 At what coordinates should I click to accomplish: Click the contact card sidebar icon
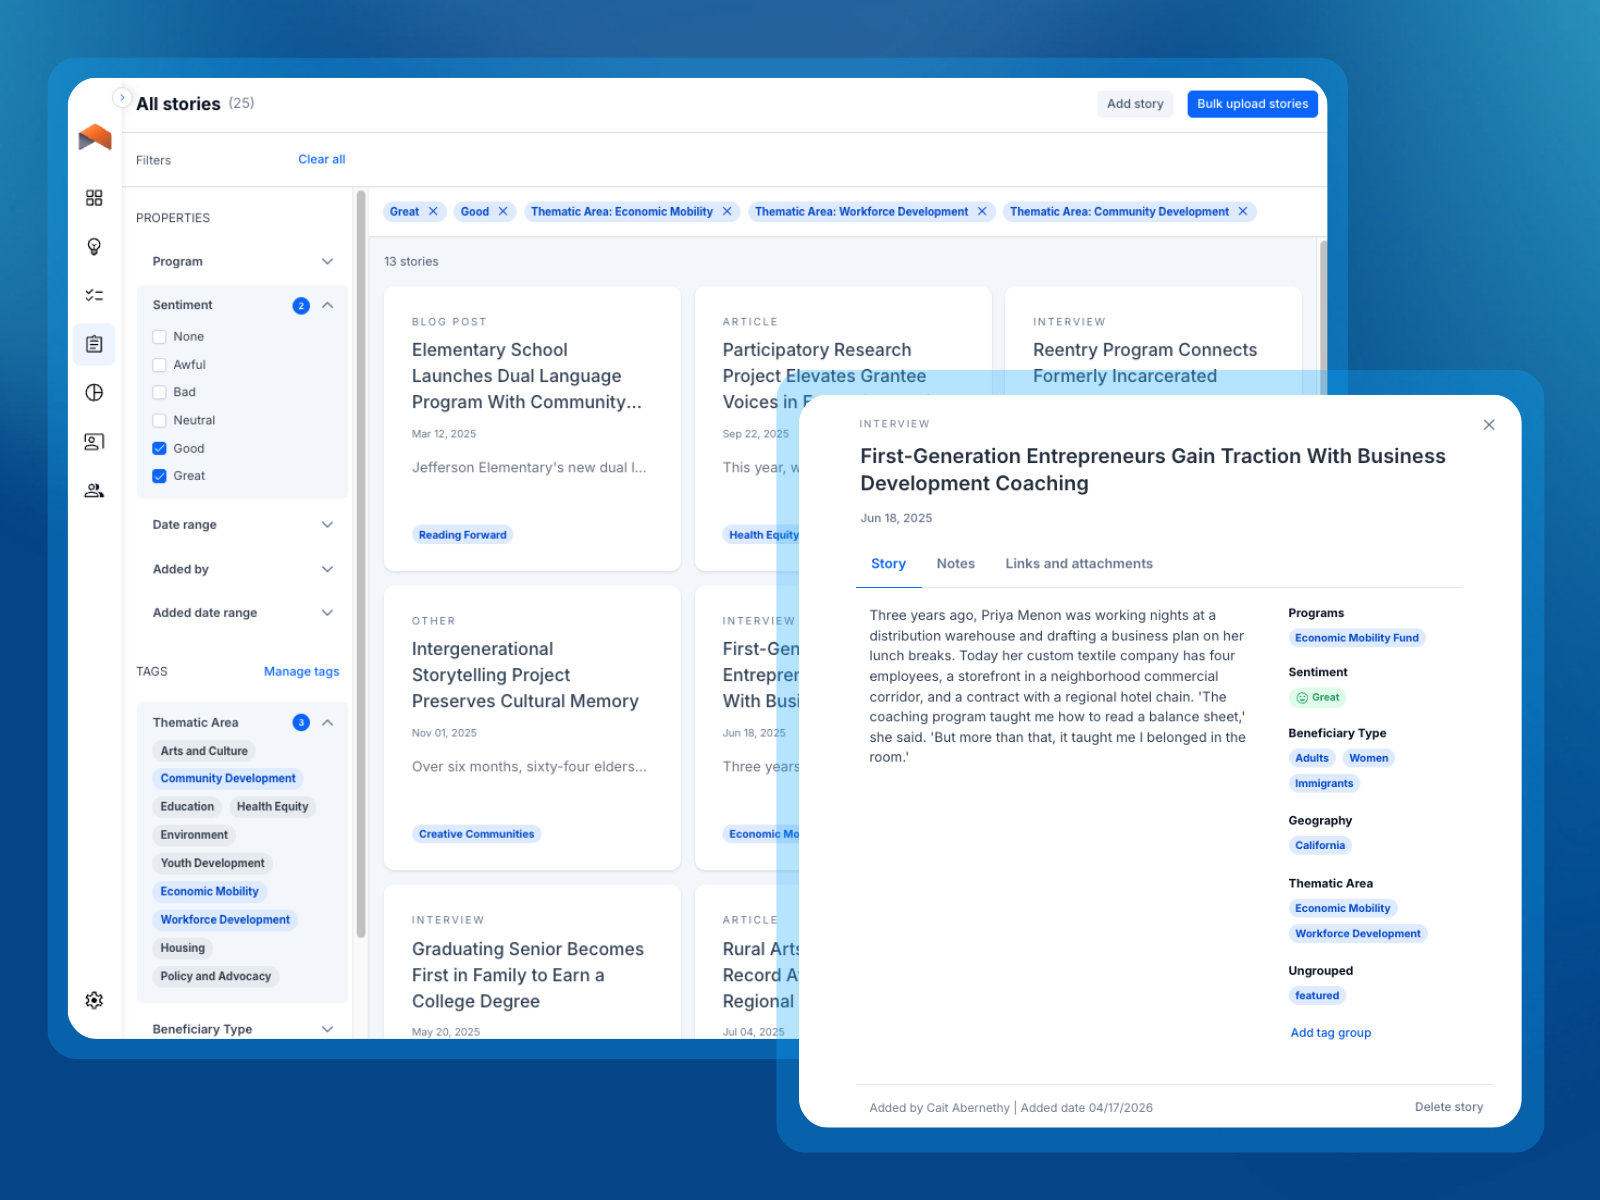coord(94,441)
